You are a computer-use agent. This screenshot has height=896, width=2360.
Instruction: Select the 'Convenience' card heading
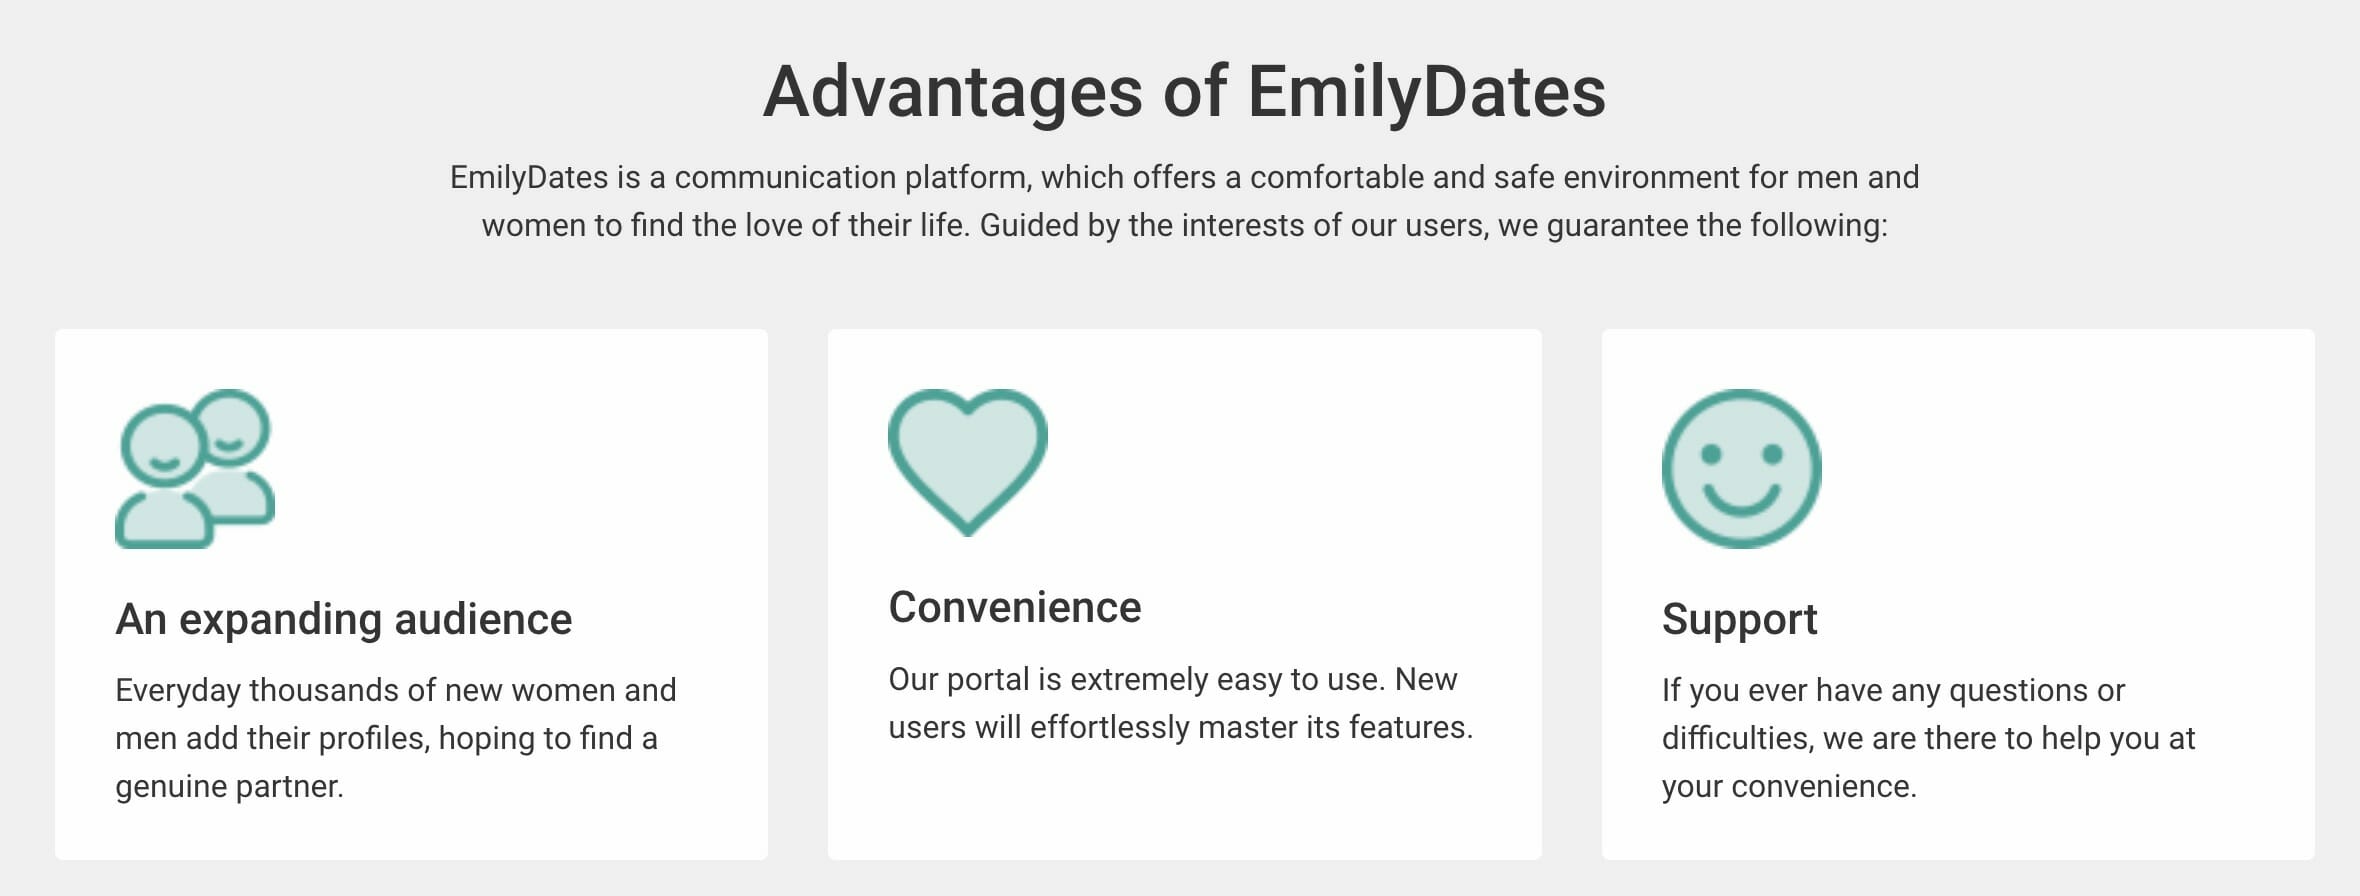click(1014, 607)
